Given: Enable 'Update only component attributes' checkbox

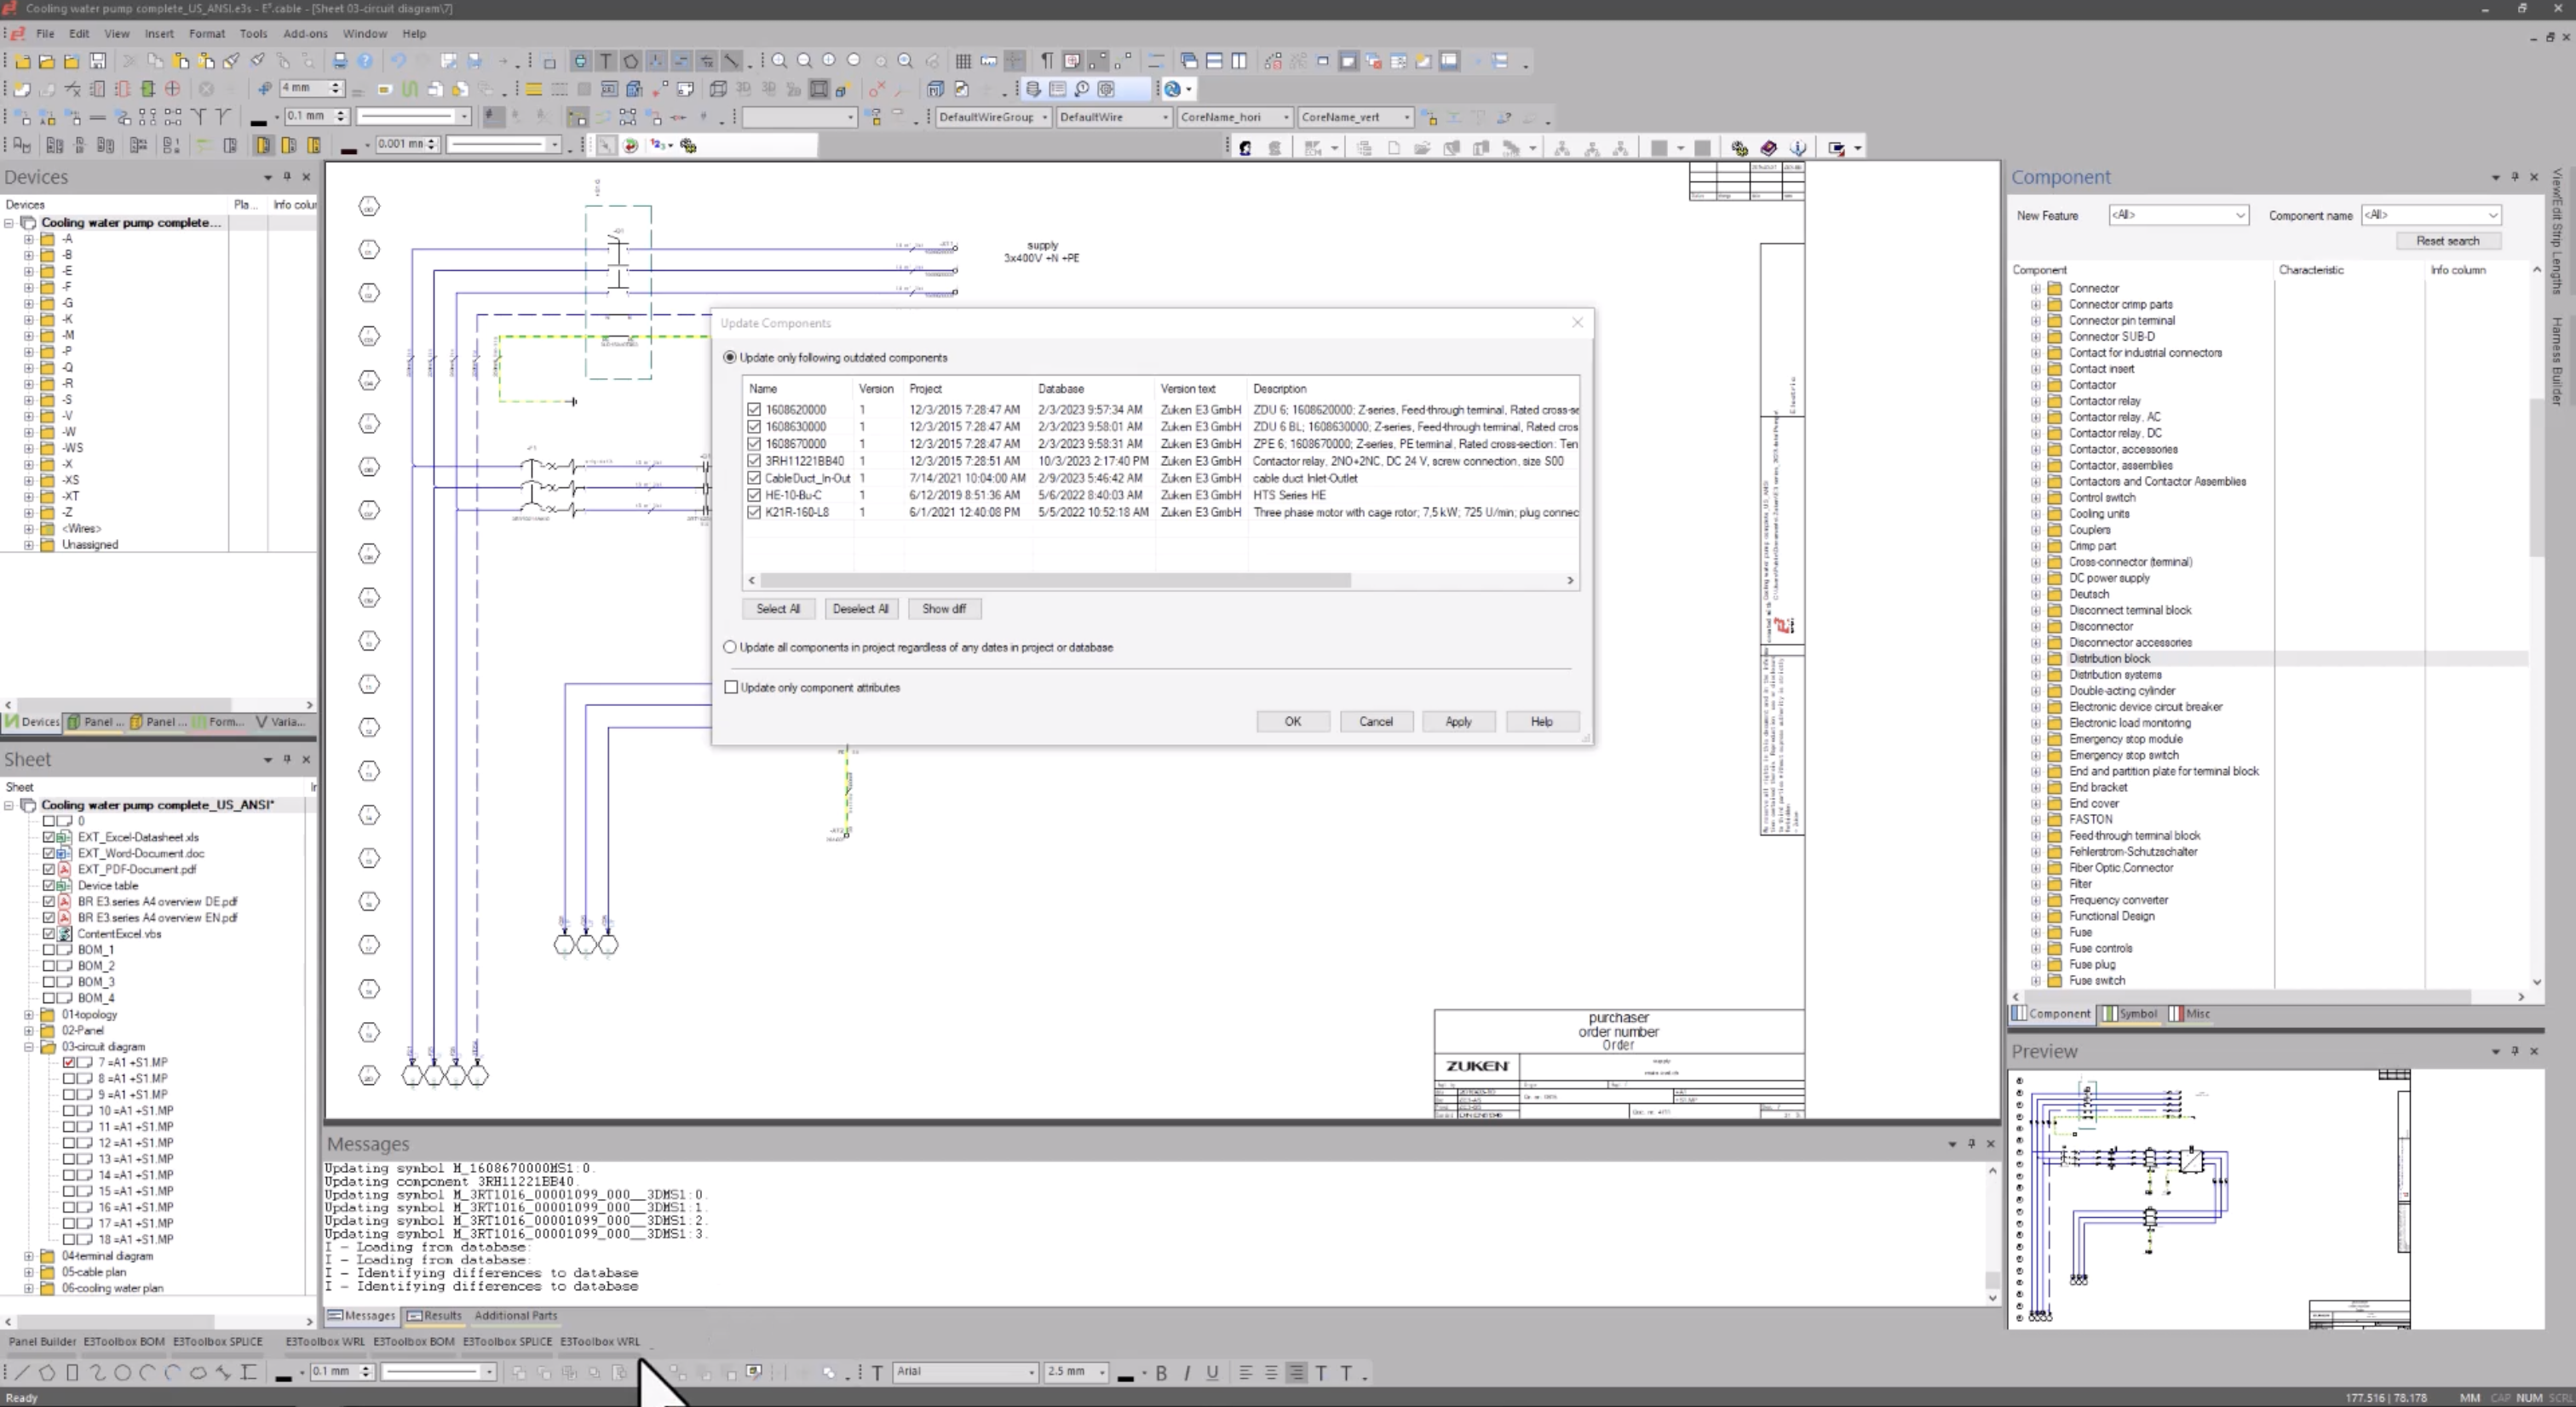Looking at the screenshot, I should click(731, 687).
